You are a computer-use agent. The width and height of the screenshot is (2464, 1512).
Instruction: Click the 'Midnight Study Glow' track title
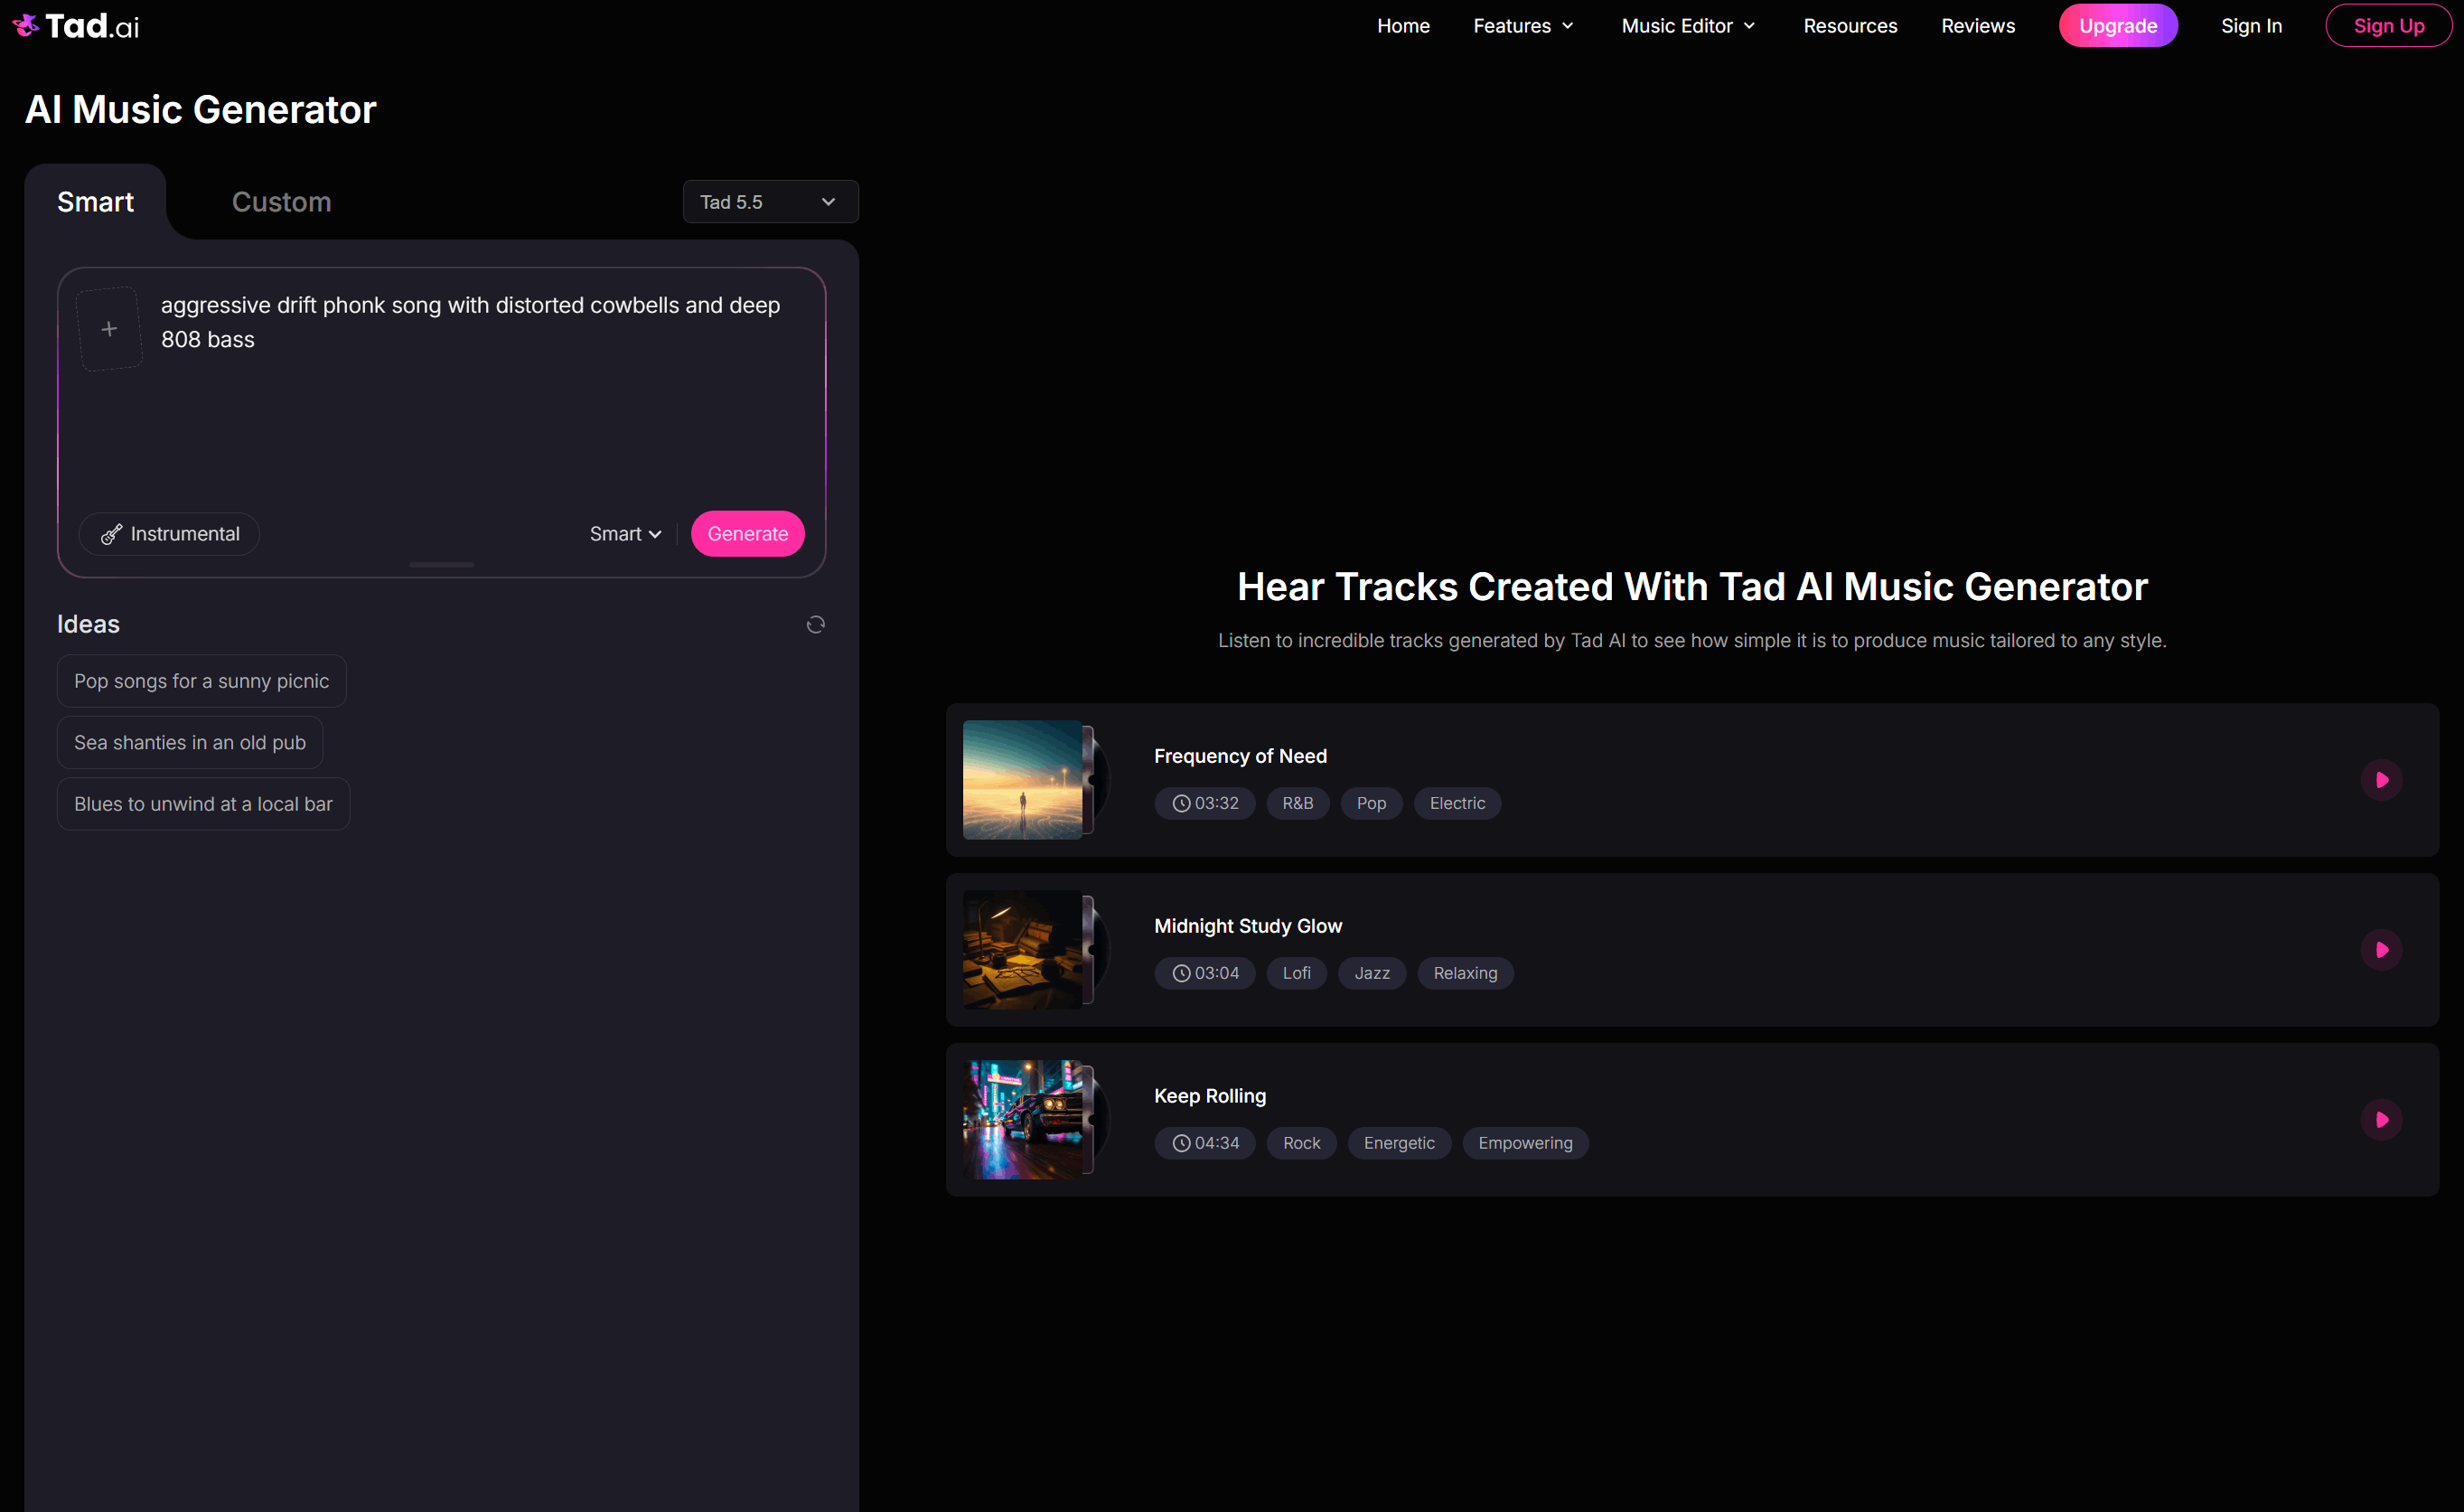pos(1248,927)
